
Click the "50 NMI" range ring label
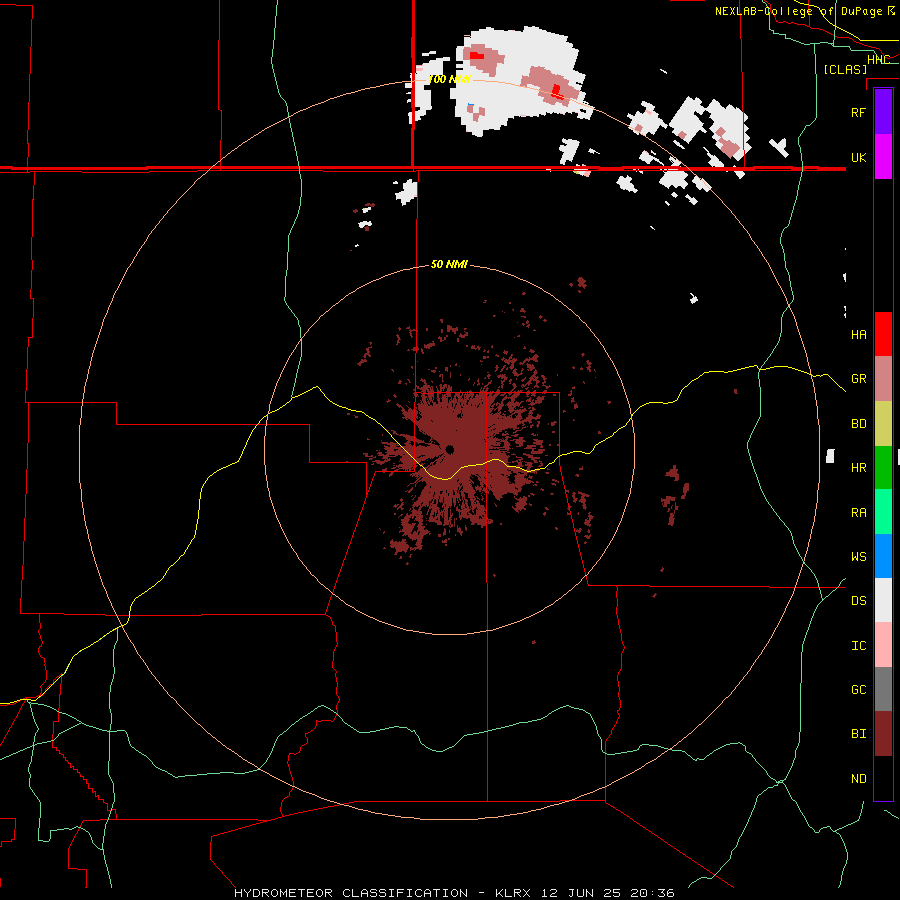pos(449,264)
